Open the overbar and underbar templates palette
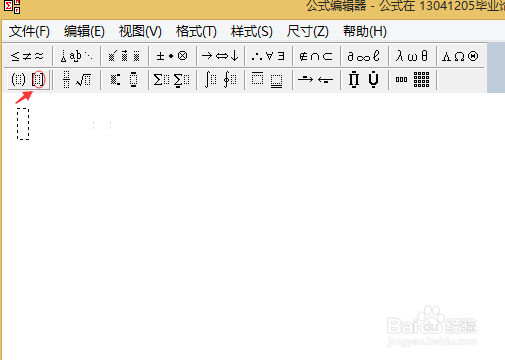The width and height of the screenshot is (505, 360). coord(268,80)
